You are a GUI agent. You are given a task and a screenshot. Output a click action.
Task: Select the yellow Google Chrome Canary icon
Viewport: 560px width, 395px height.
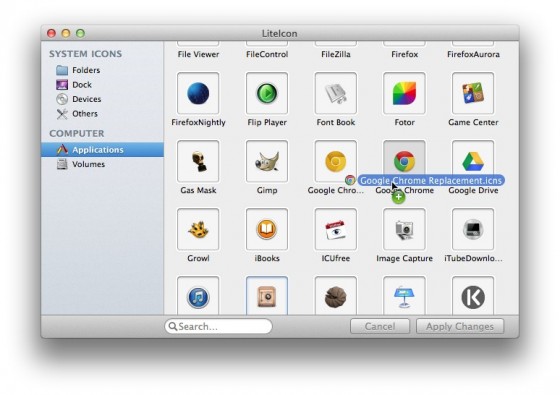336,161
